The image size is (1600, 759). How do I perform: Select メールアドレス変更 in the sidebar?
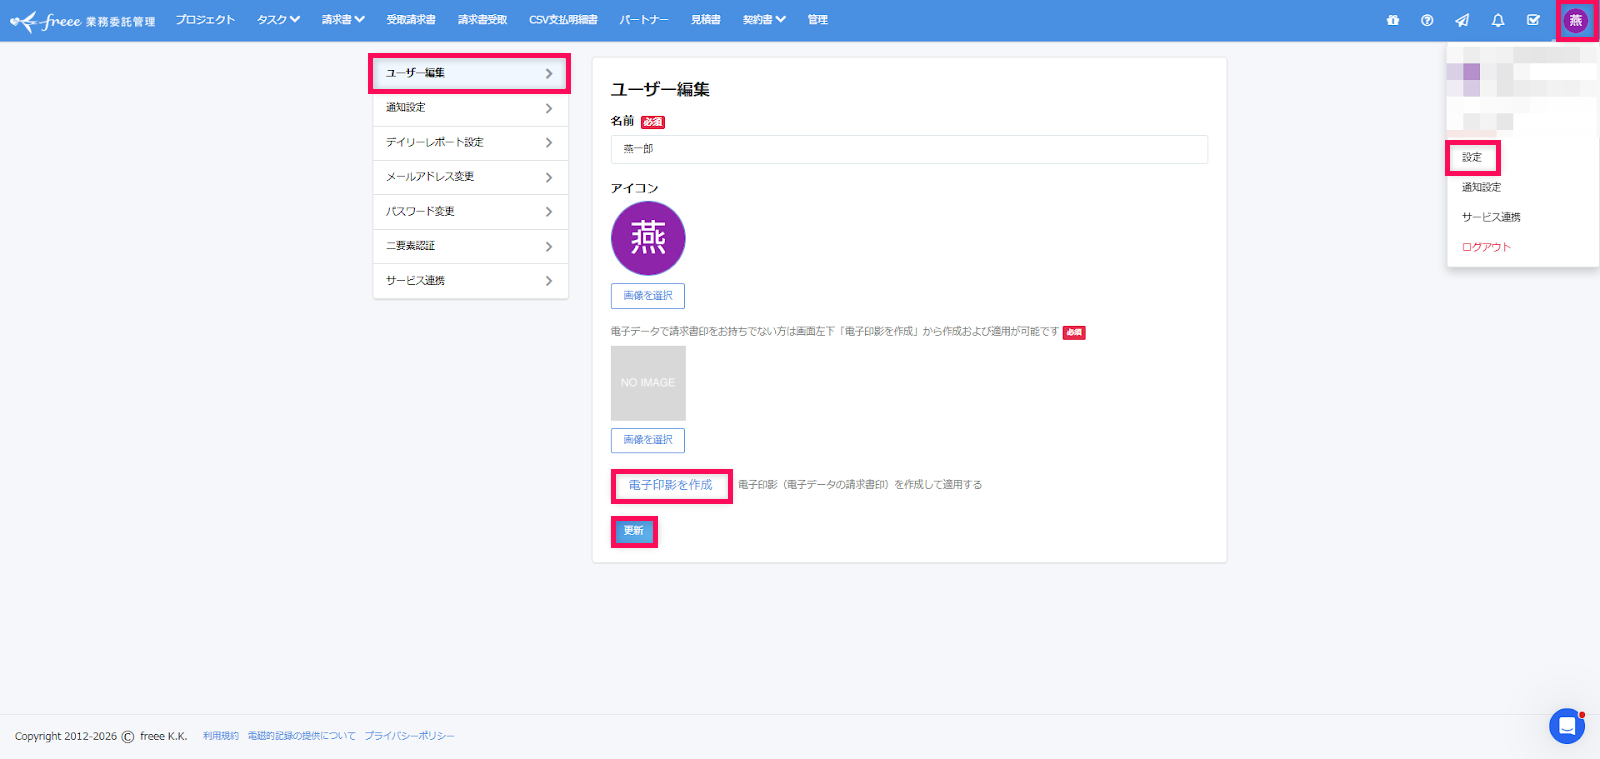470,177
